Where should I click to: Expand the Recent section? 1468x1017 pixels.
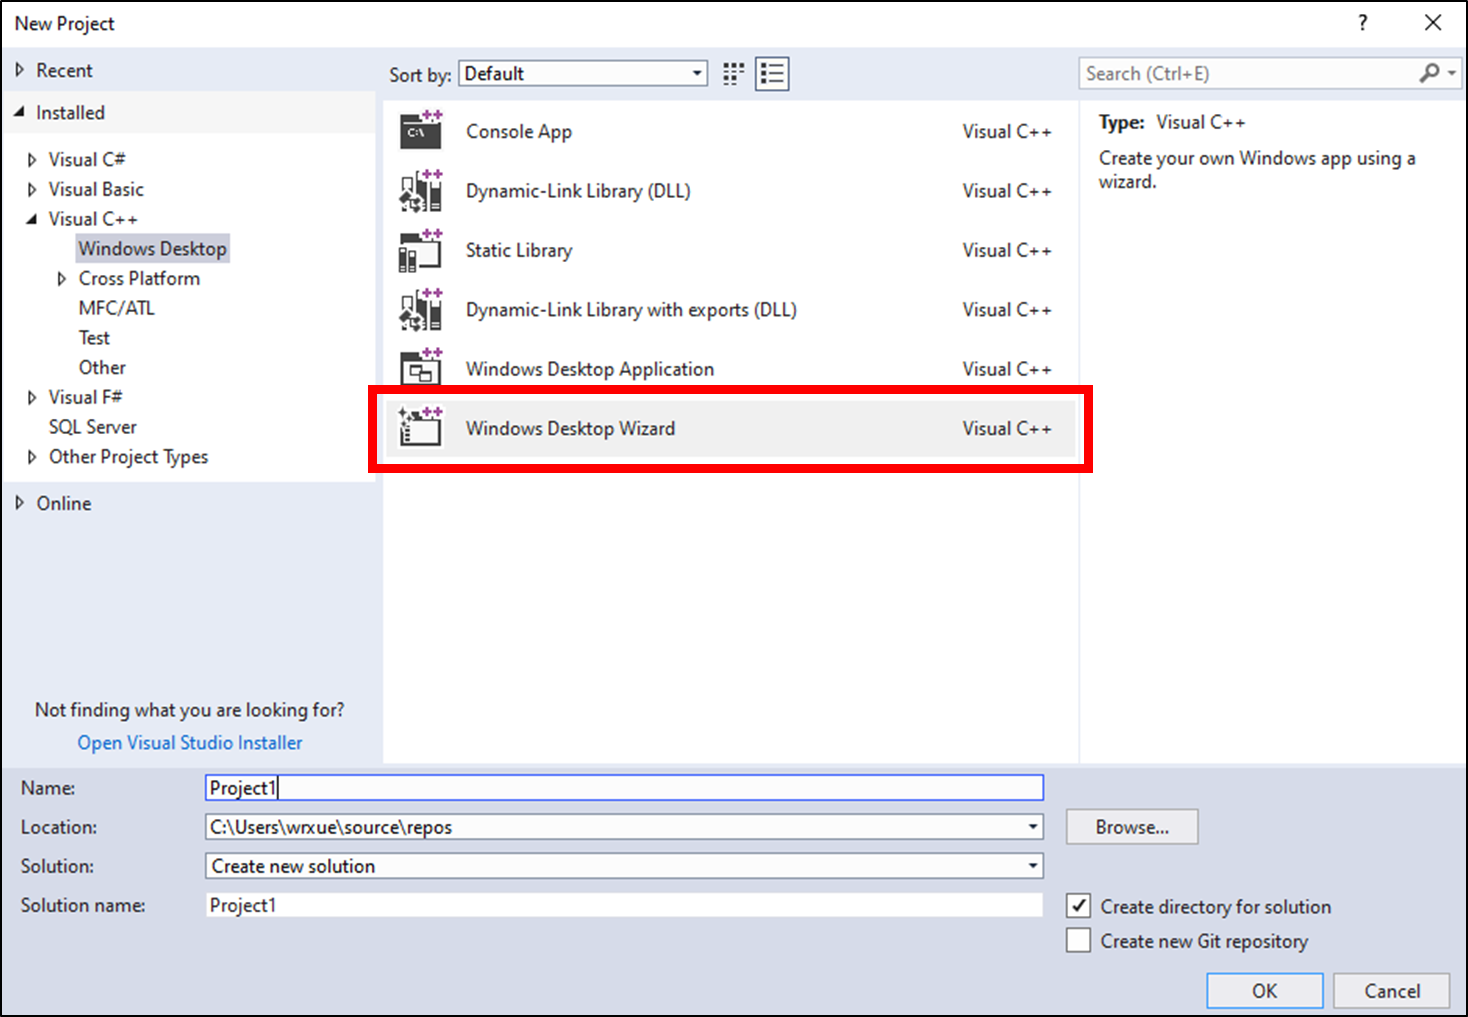(19, 70)
